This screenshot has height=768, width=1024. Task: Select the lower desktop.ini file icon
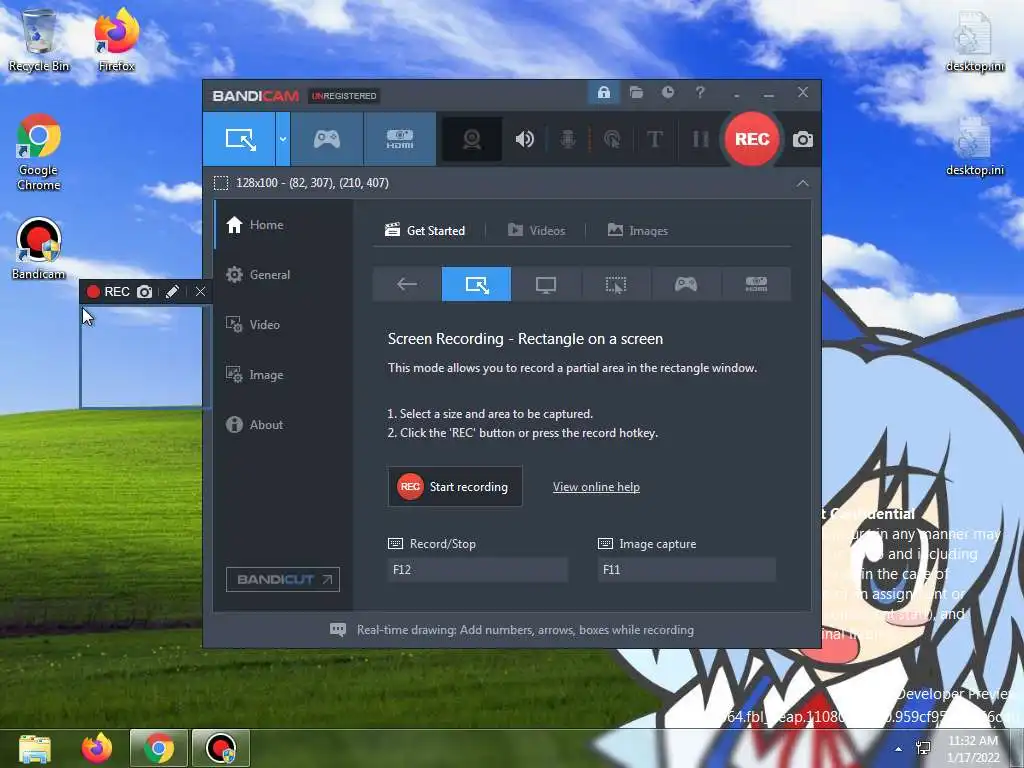tap(974, 146)
